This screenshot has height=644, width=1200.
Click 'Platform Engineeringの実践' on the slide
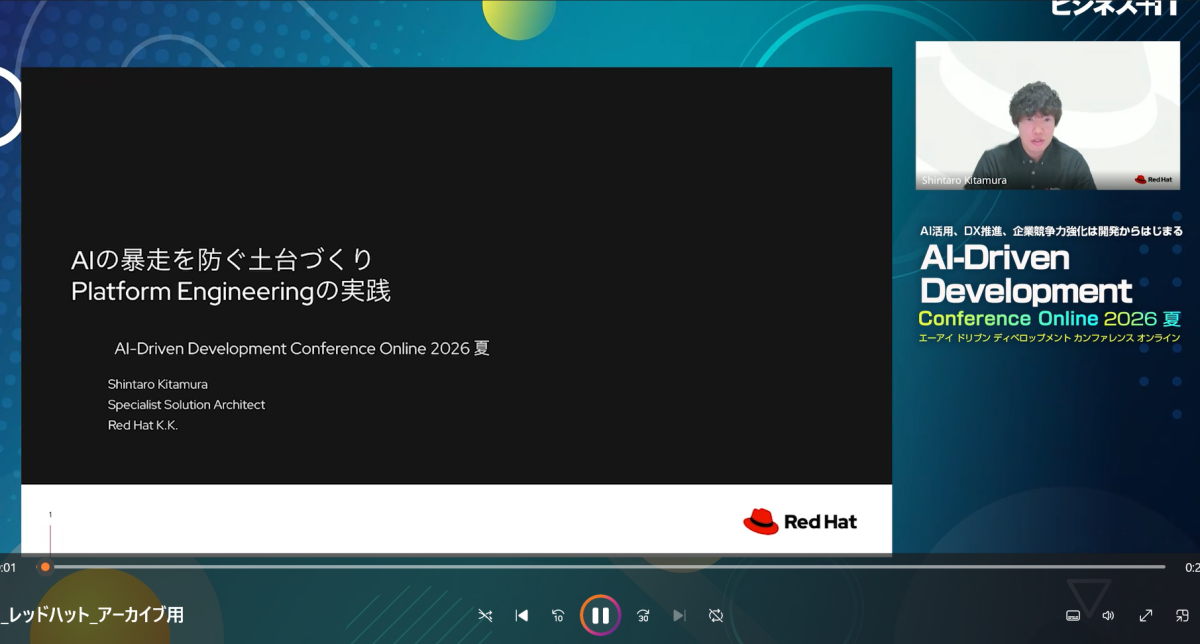[x=230, y=292]
